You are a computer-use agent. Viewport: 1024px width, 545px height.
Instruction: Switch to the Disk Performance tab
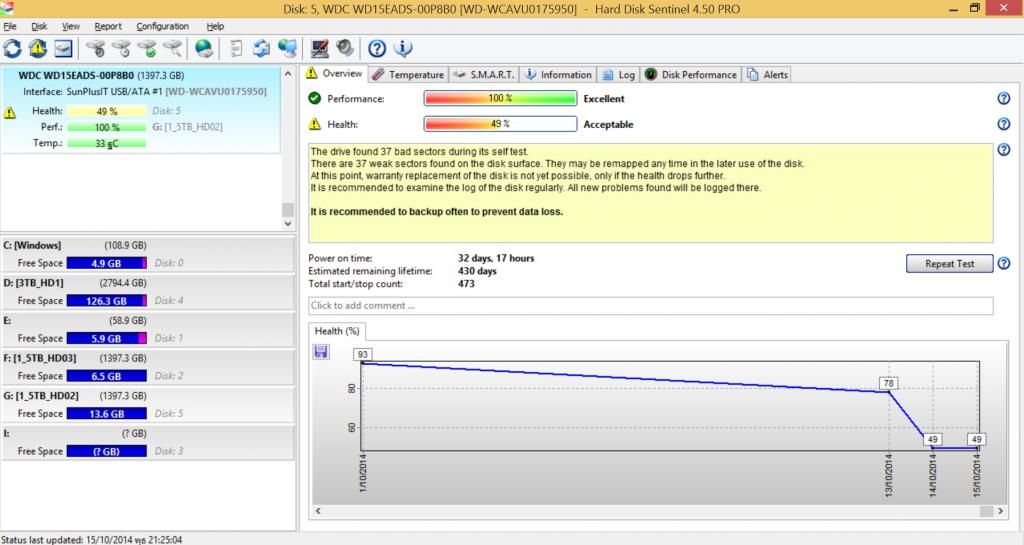(x=691, y=74)
